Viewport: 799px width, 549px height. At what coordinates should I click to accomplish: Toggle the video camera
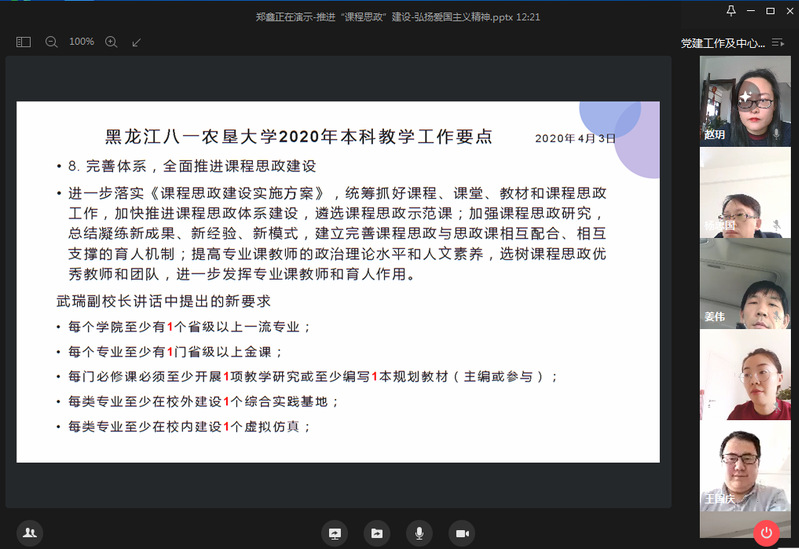tap(461, 533)
